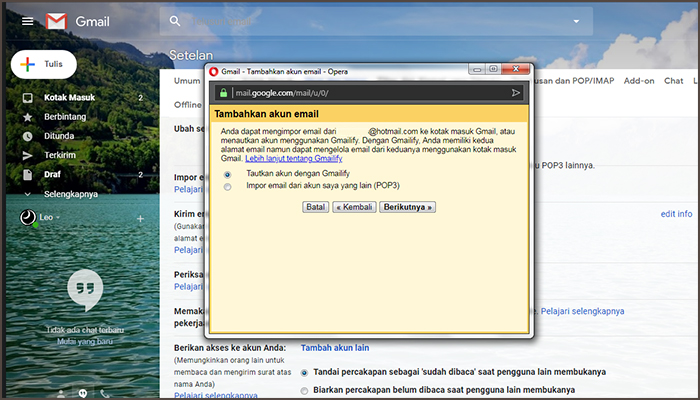Open the Gmail main menu hamburger

click(x=27, y=21)
